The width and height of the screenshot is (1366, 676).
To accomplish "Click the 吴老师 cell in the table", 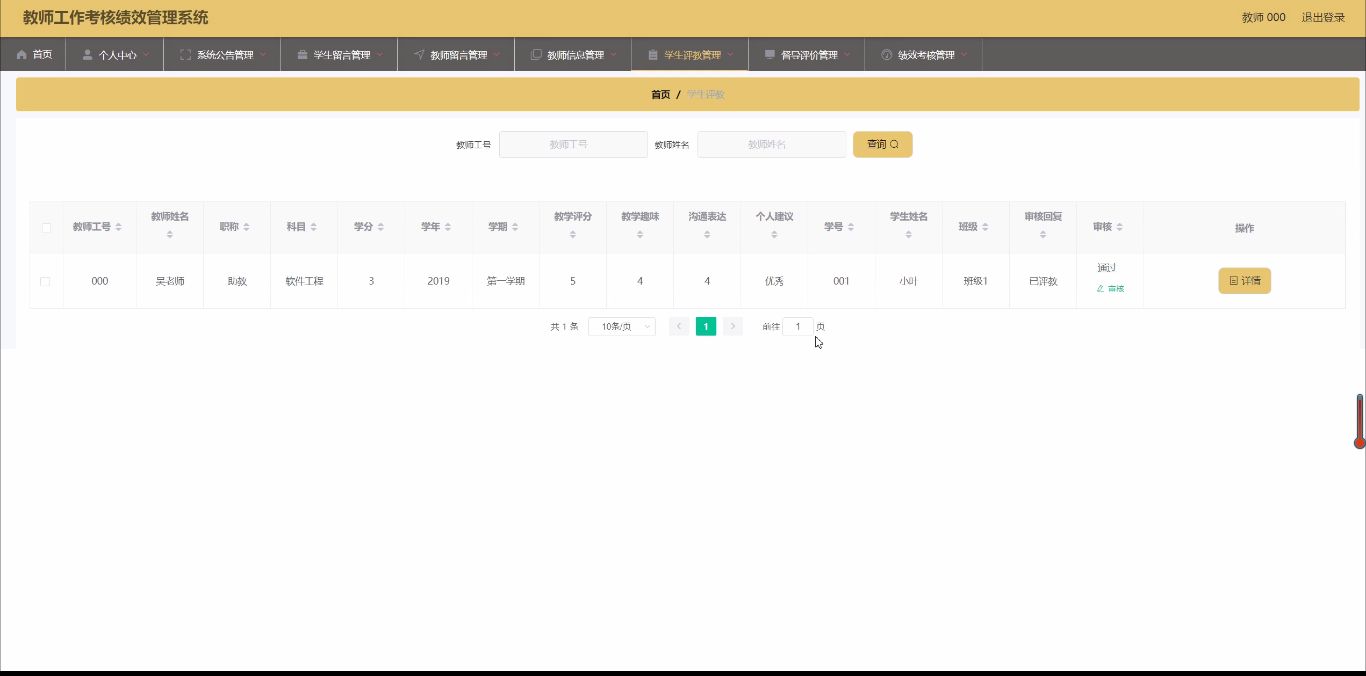I will coord(170,281).
